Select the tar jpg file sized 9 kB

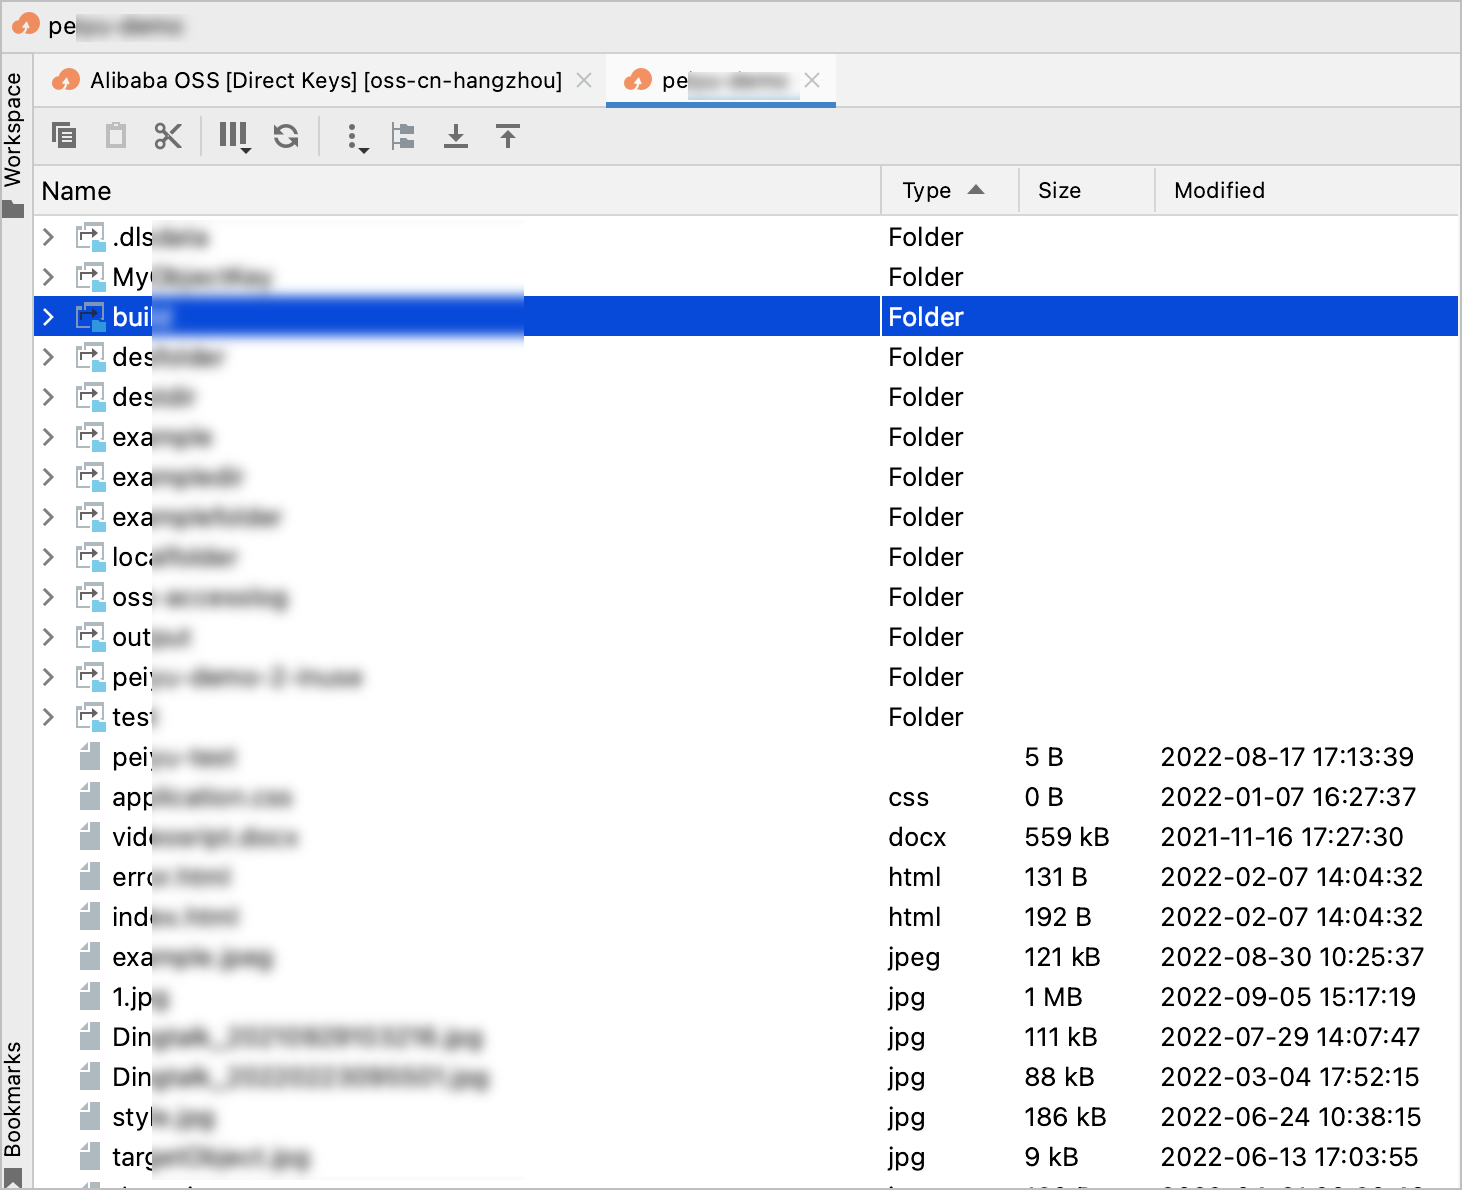pos(746,1157)
